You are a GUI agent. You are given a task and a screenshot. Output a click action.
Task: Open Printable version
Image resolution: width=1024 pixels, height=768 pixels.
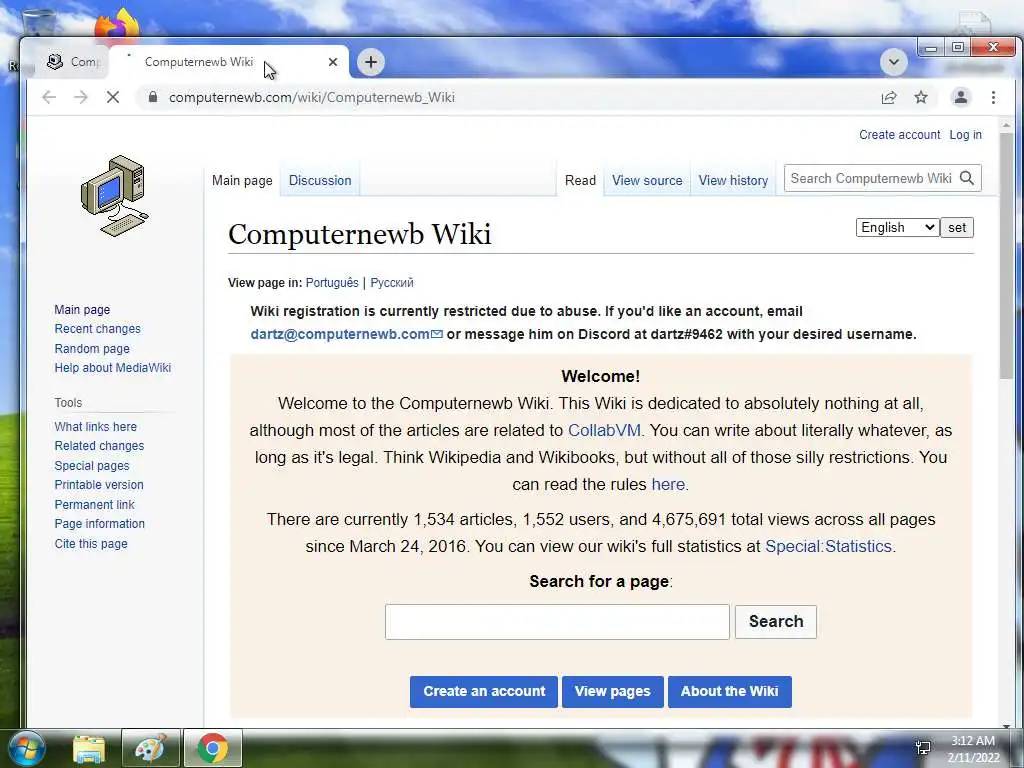[x=99, y=485]
